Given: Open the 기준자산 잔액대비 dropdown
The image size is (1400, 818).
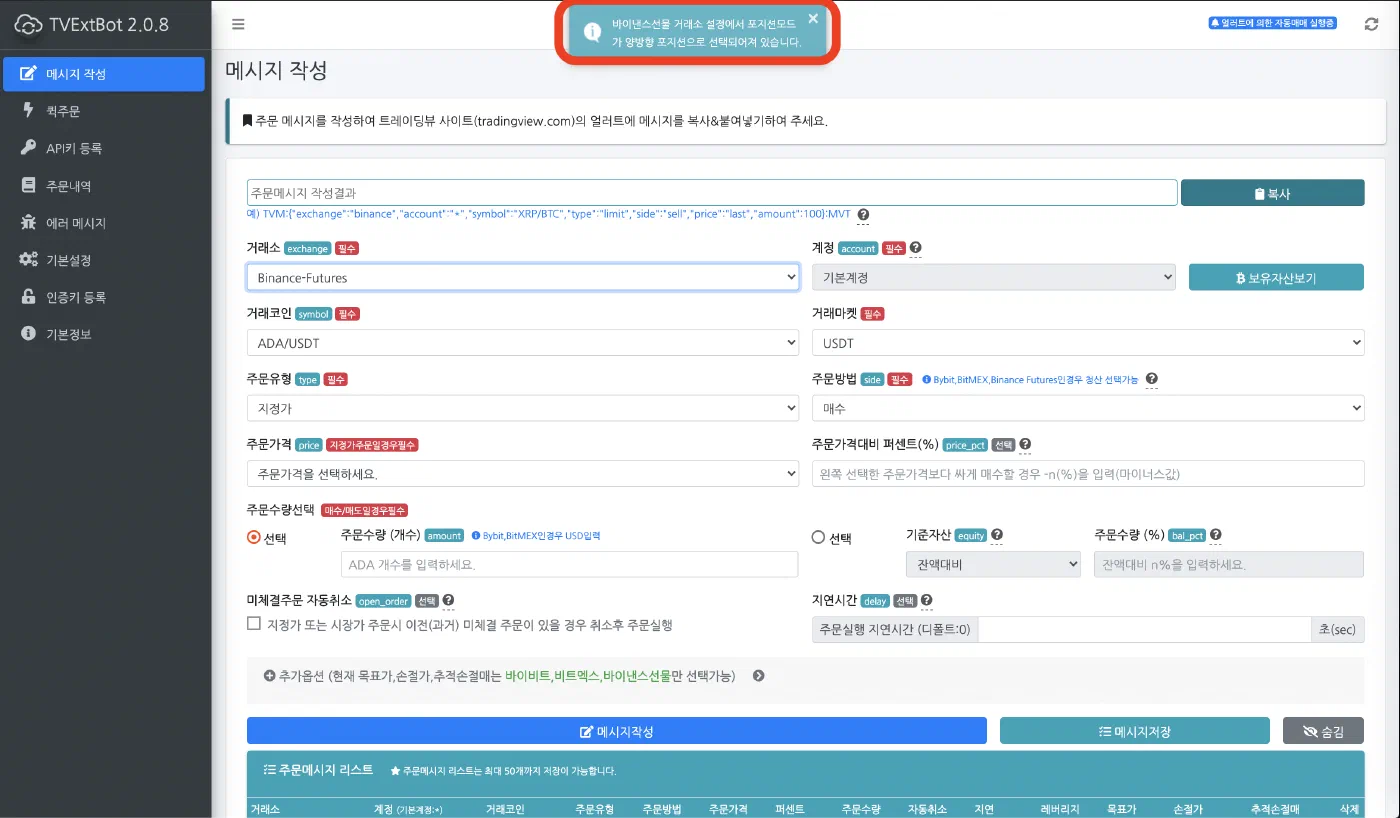Looking at the screenshot, I should [x=993, y=564].
